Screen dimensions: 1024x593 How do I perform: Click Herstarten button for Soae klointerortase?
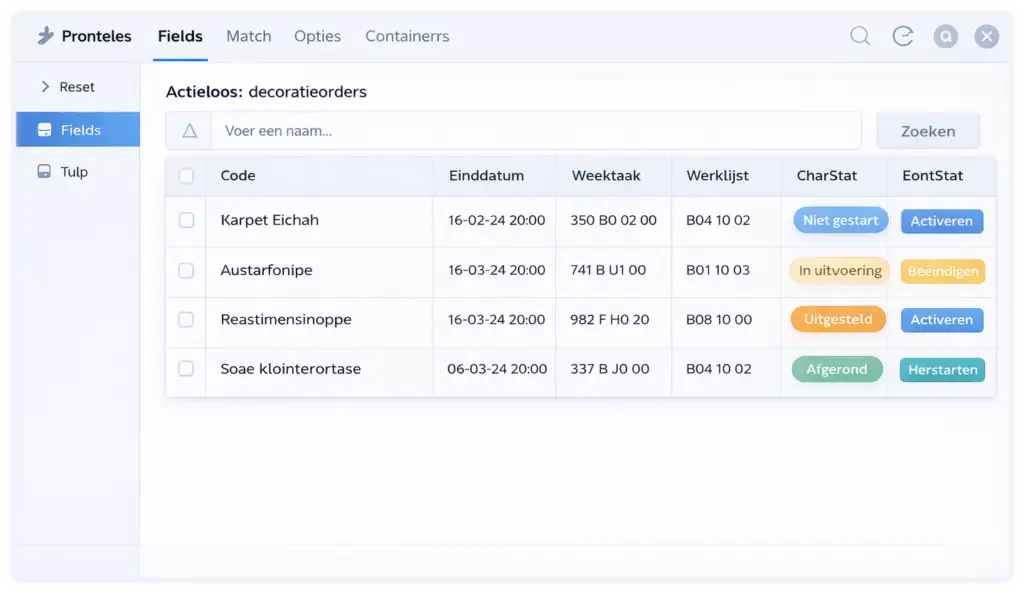click(942, 370)
